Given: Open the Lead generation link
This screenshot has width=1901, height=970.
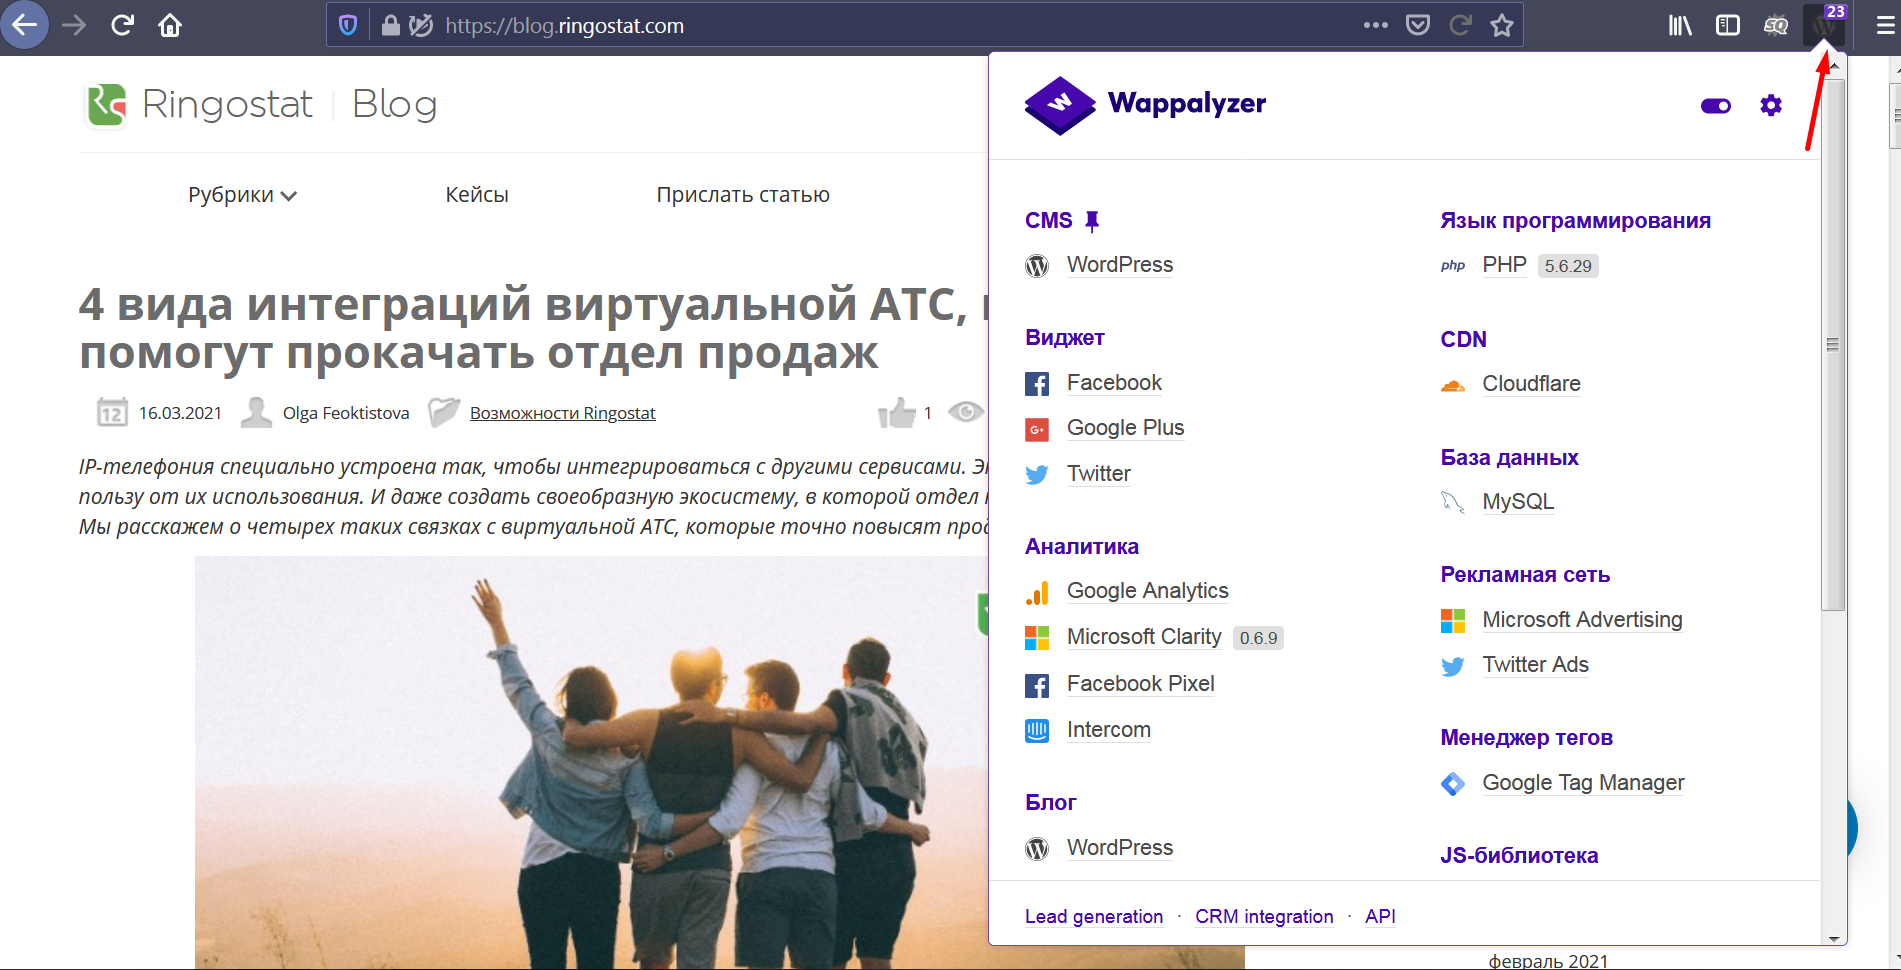Looking at the screenshot, I should 1094,916.
